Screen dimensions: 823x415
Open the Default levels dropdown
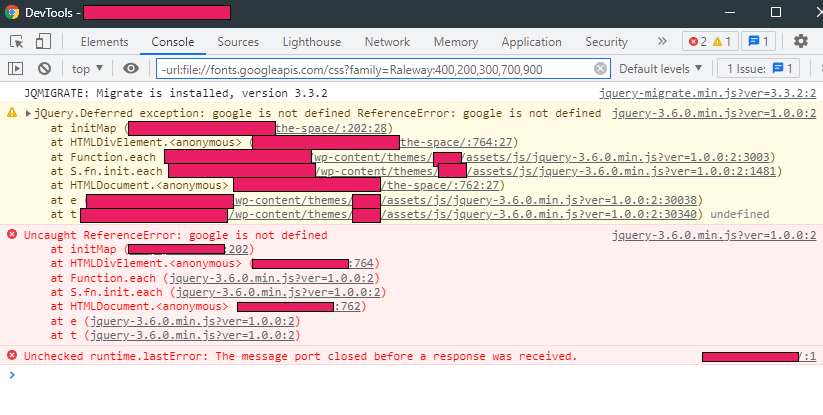point(660,69)
